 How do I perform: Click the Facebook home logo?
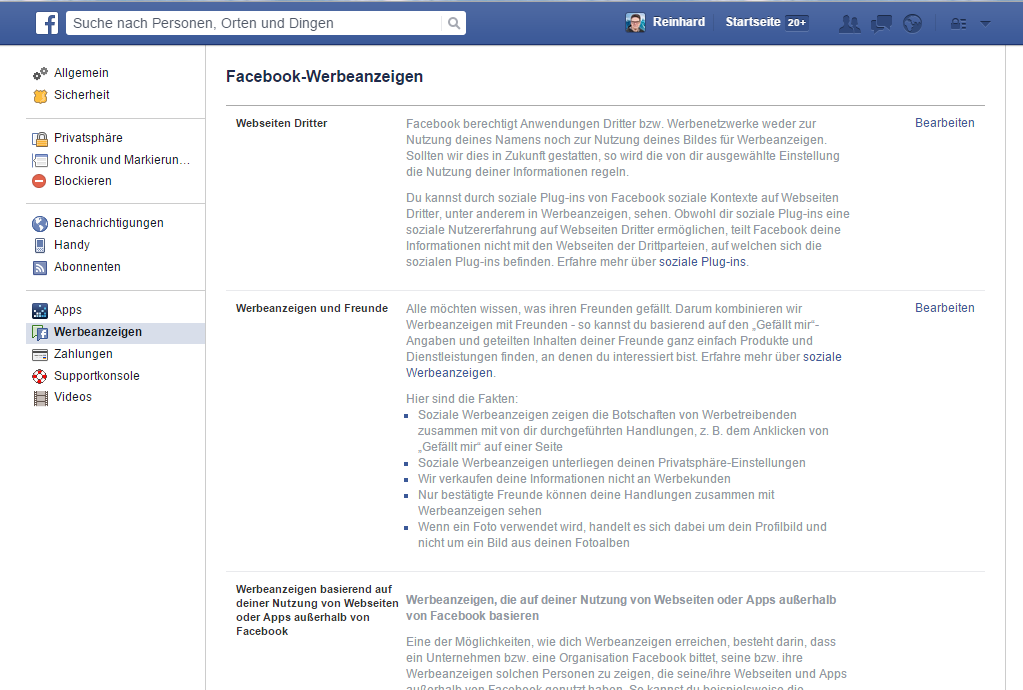click(47, 21)
